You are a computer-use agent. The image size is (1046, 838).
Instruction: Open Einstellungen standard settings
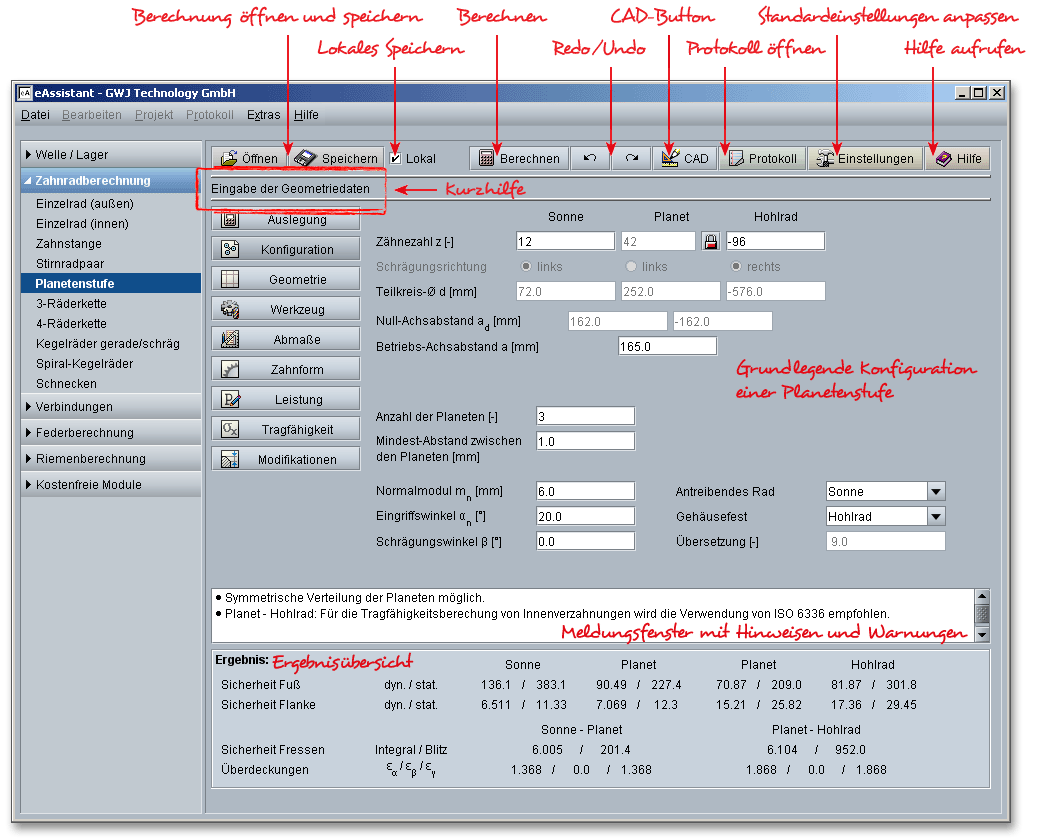pyautogui.click(x=864, y=158)
